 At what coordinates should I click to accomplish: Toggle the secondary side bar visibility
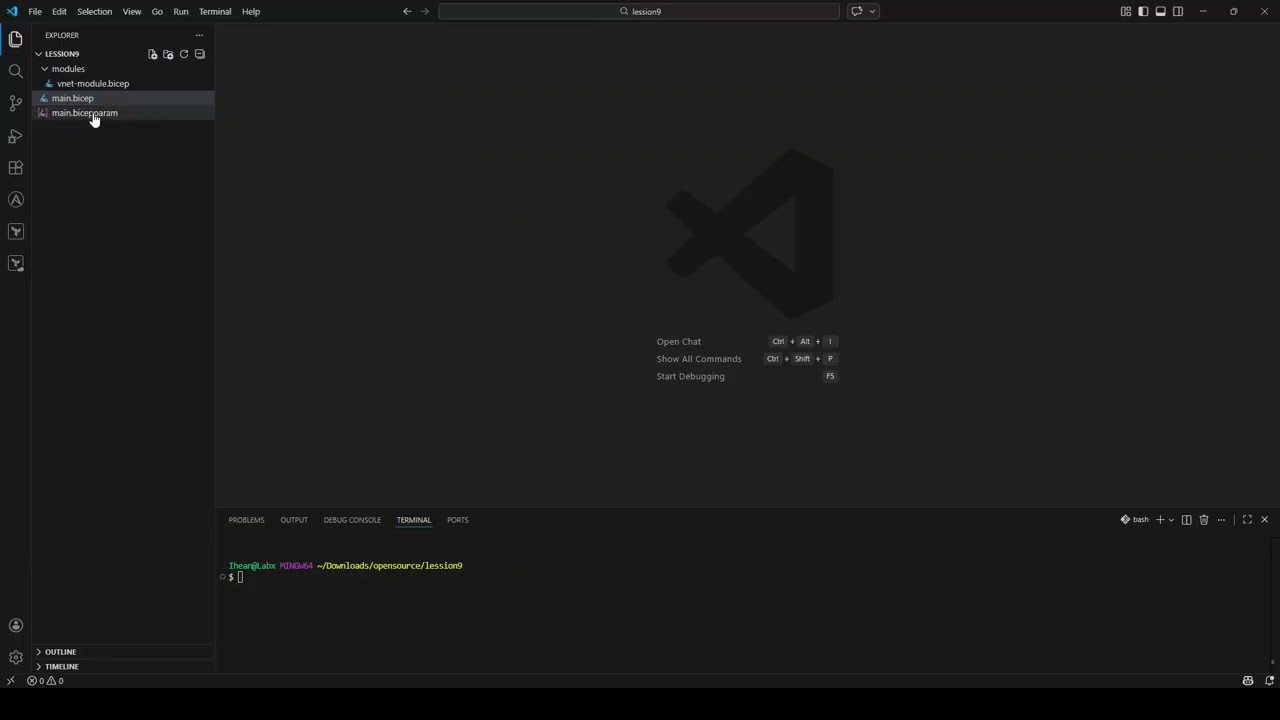pyautogui.click(x=1178, y=11)
